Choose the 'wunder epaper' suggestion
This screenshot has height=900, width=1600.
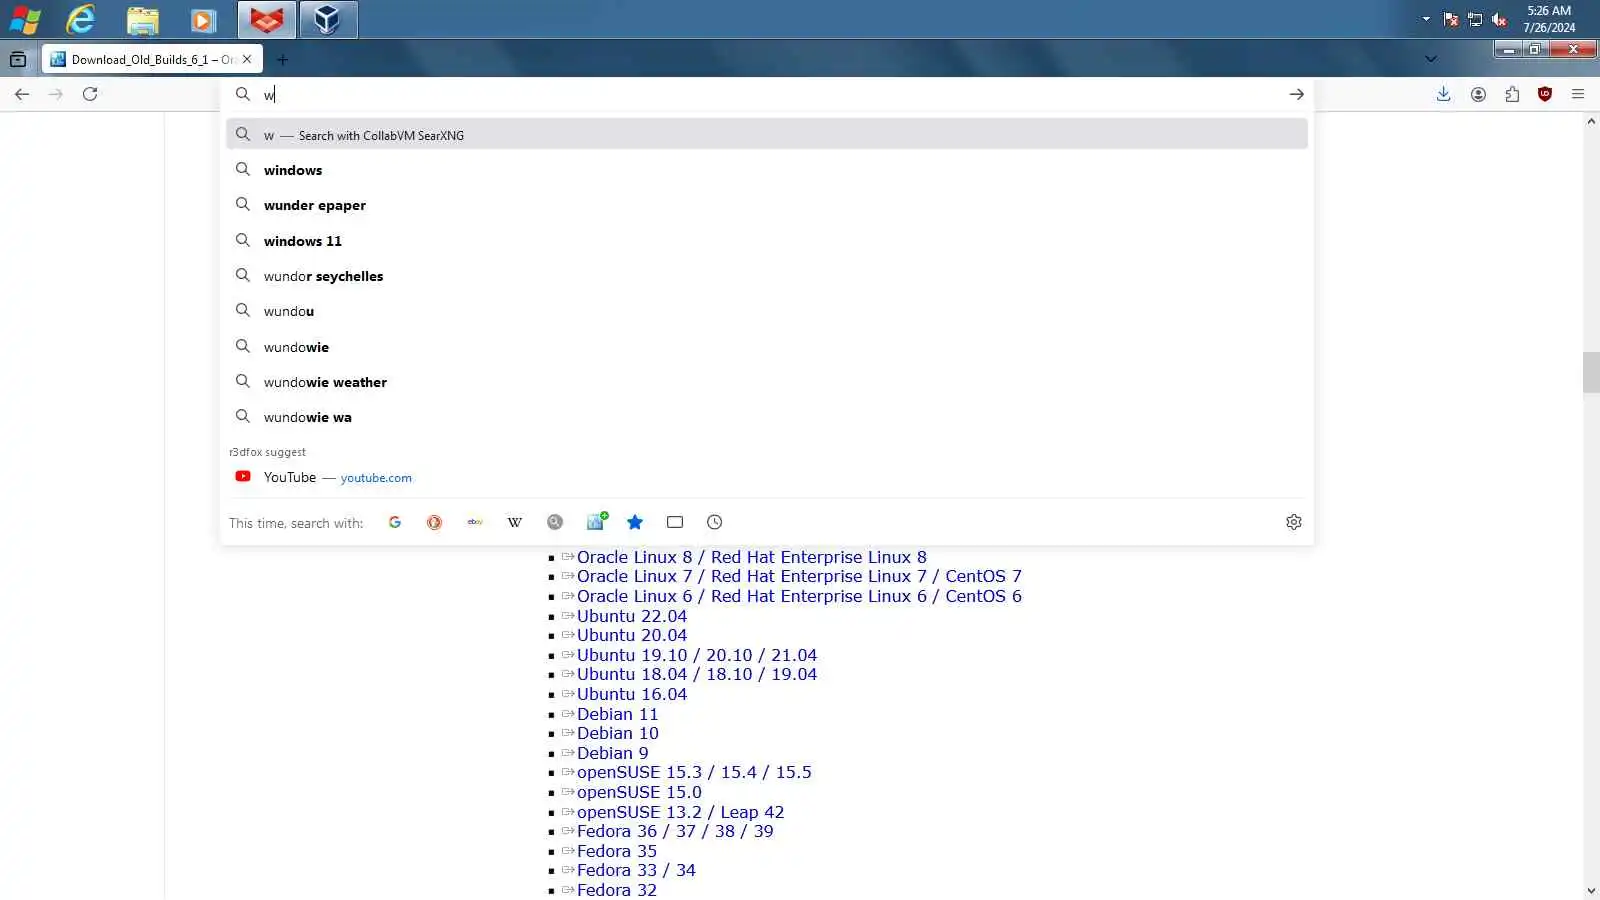coord(767,205)
